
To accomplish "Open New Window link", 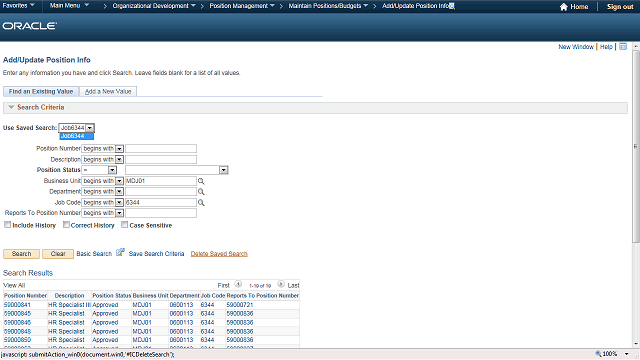I will tap(576, 47).
